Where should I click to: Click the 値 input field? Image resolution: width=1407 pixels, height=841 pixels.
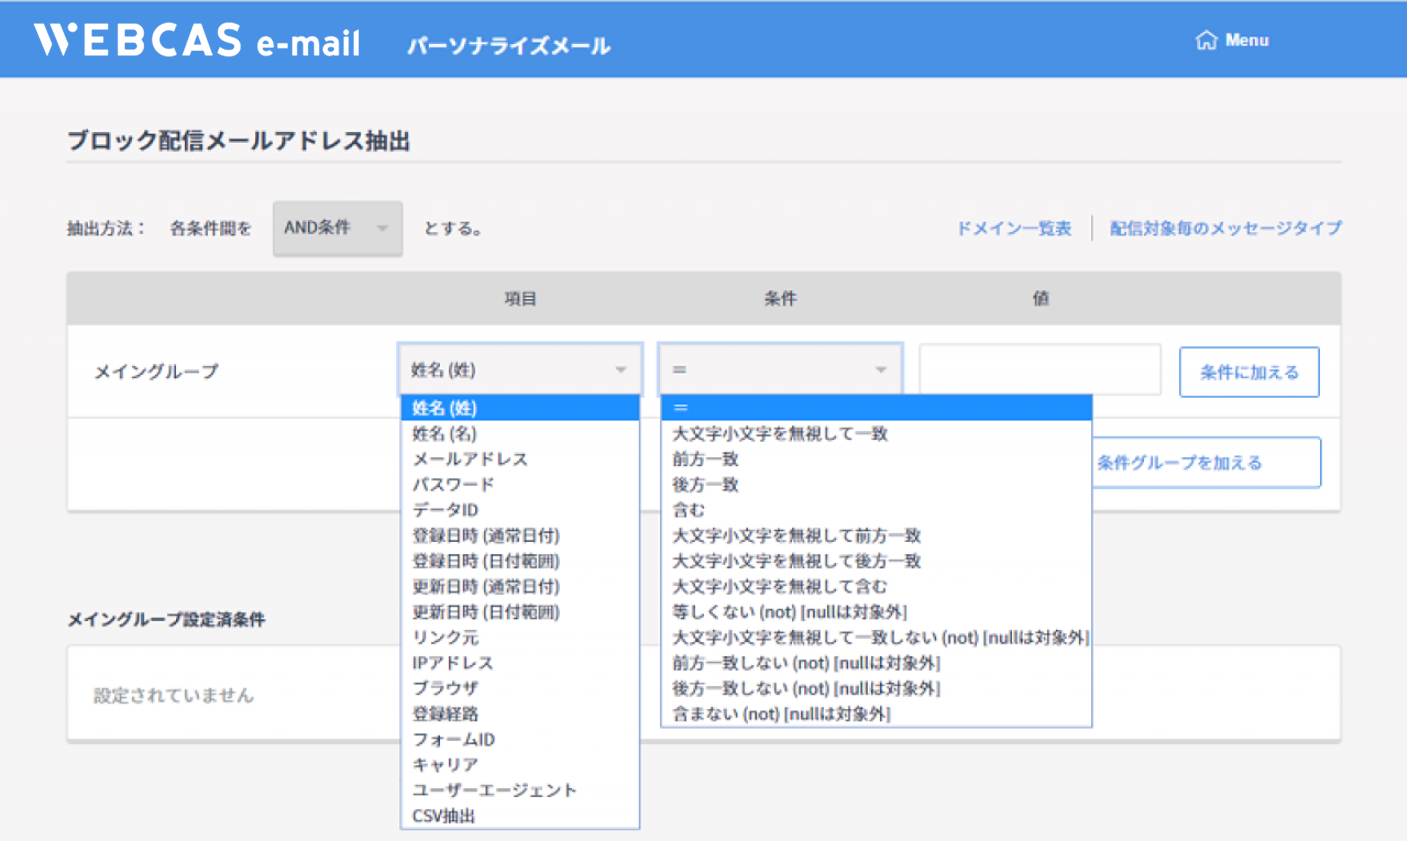(1040, 370)
